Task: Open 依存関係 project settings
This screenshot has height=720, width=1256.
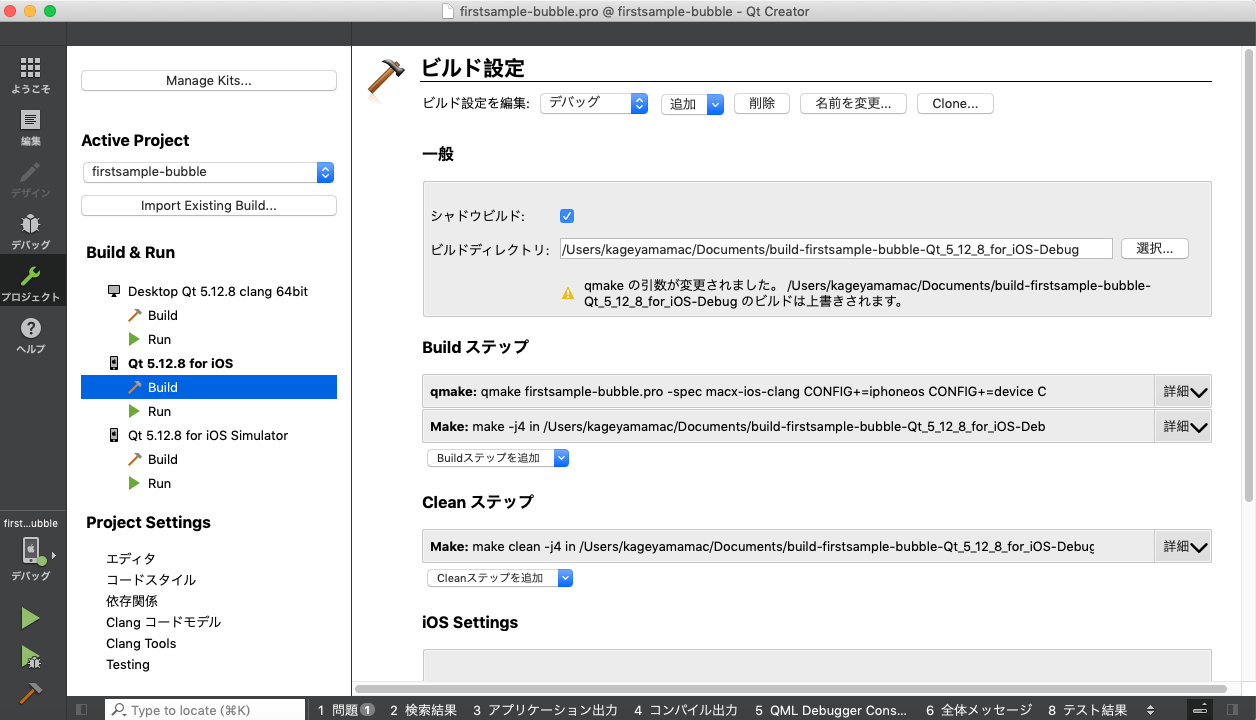Action: 132,601
